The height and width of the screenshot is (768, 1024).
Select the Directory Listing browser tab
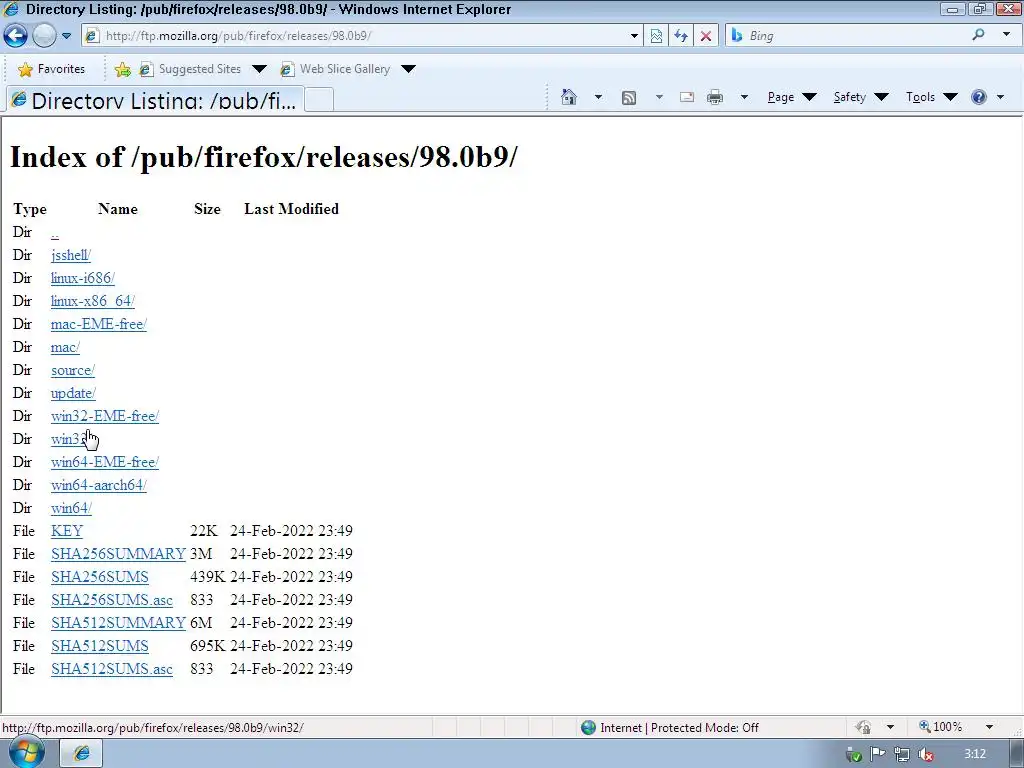tap(155, 100)
